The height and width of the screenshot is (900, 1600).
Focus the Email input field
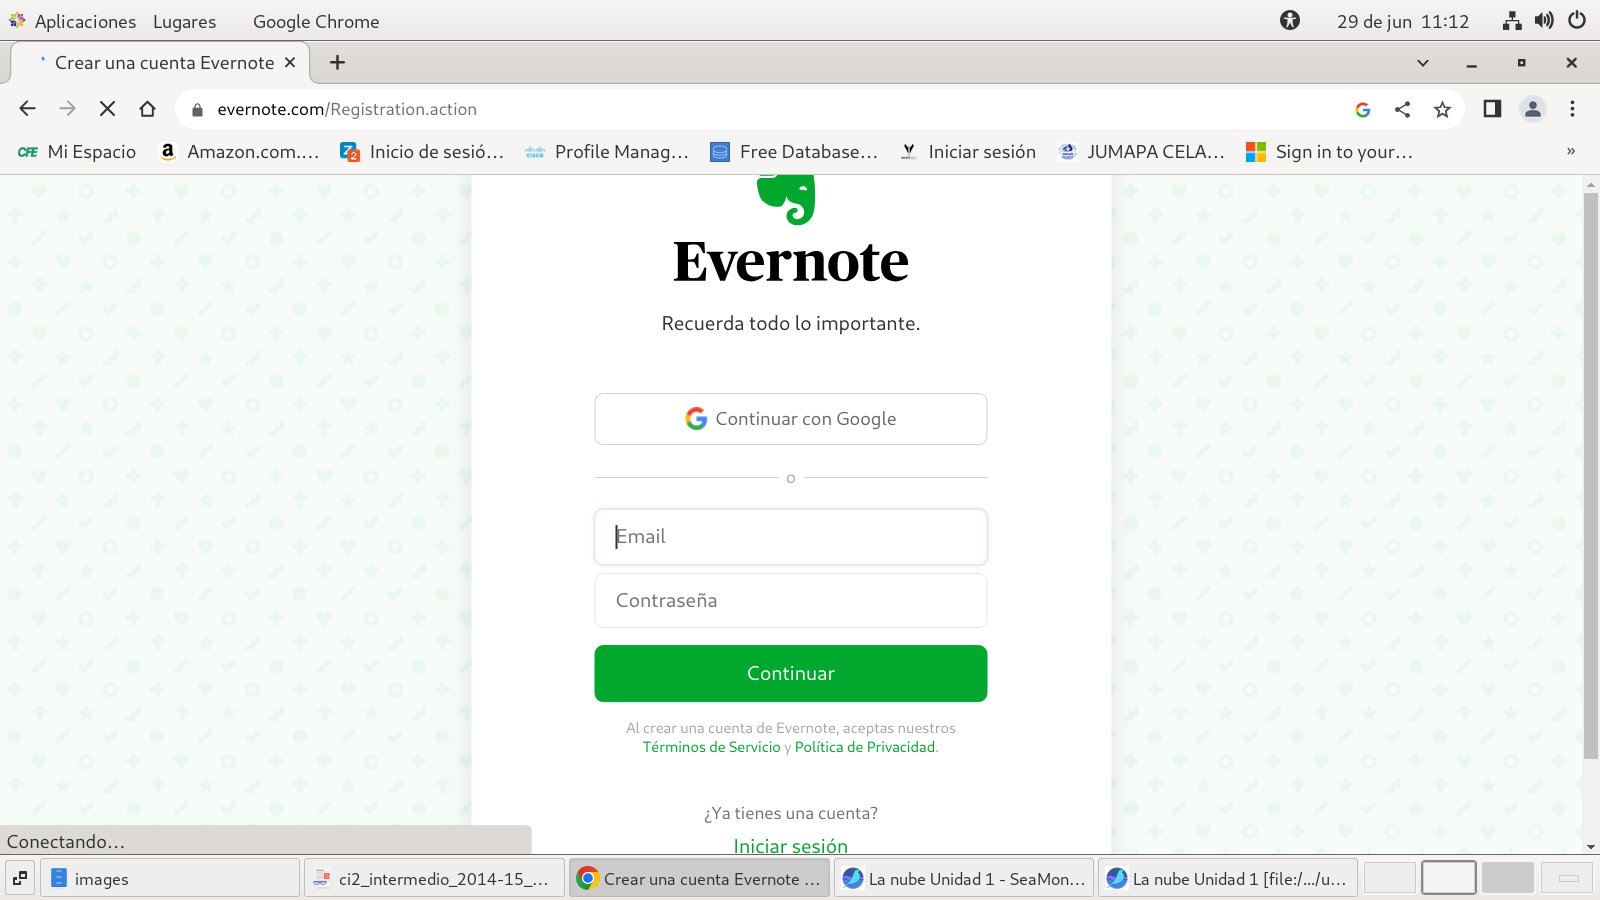790,537
